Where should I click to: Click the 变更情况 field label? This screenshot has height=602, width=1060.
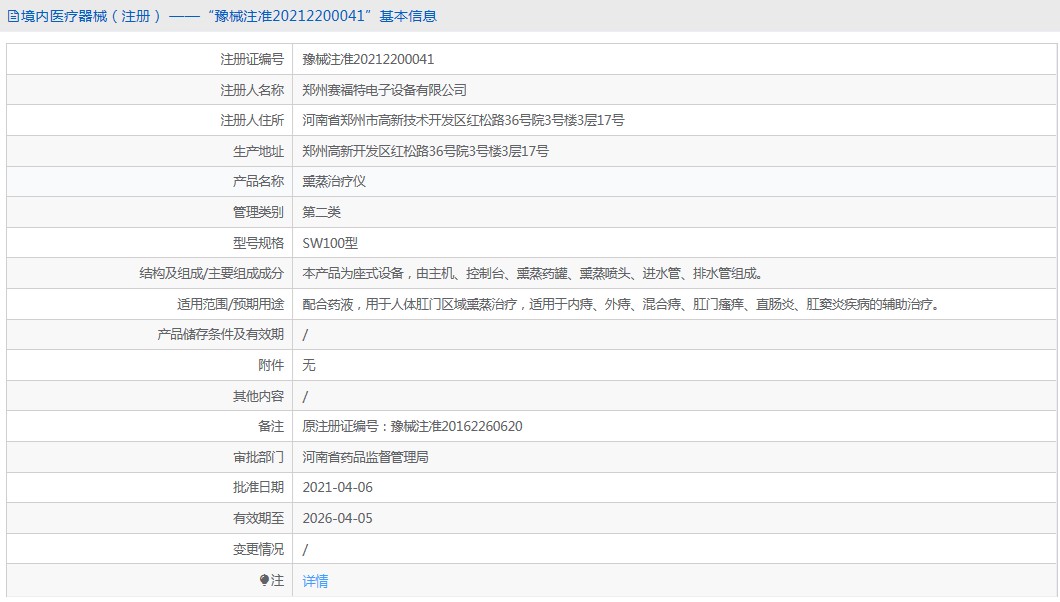(258, 549)
